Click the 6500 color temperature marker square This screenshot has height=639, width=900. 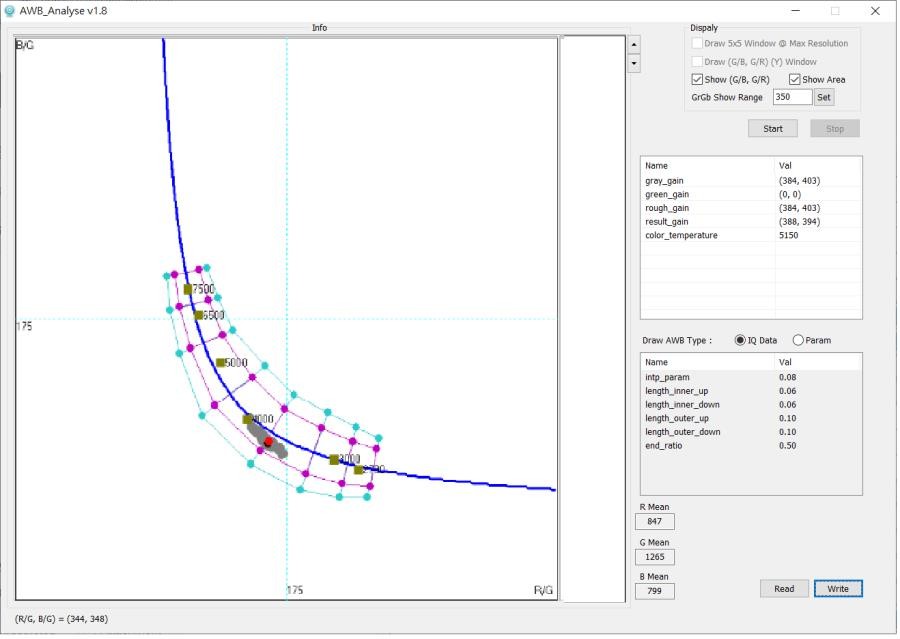pyautogui.click(x=199, y=315)
